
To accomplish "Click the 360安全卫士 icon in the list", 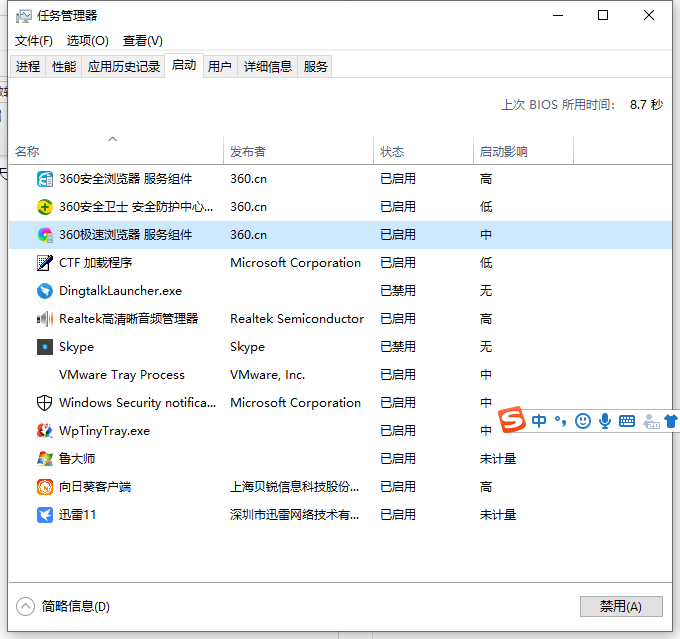I will click(45, 207).
